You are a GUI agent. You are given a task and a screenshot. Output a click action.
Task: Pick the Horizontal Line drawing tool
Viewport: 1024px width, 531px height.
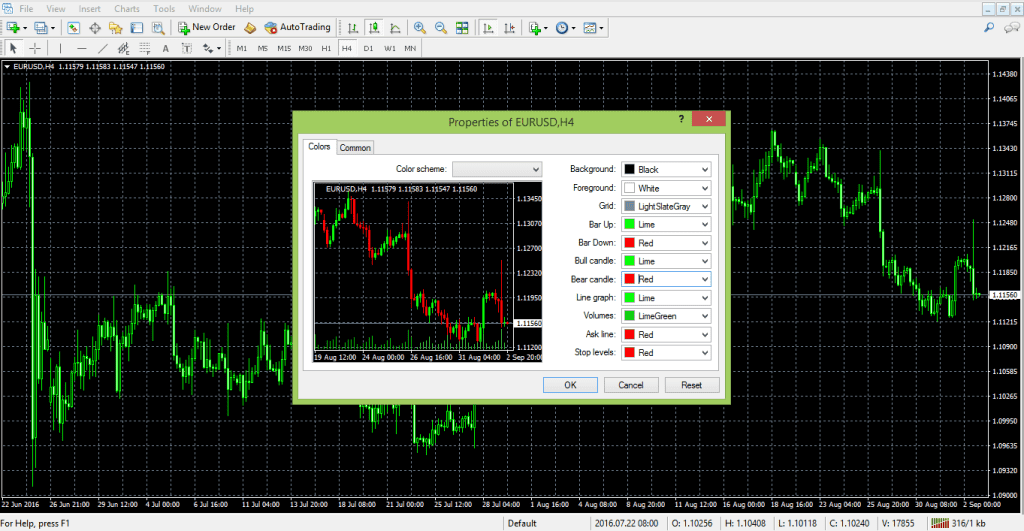coord(81,48)
